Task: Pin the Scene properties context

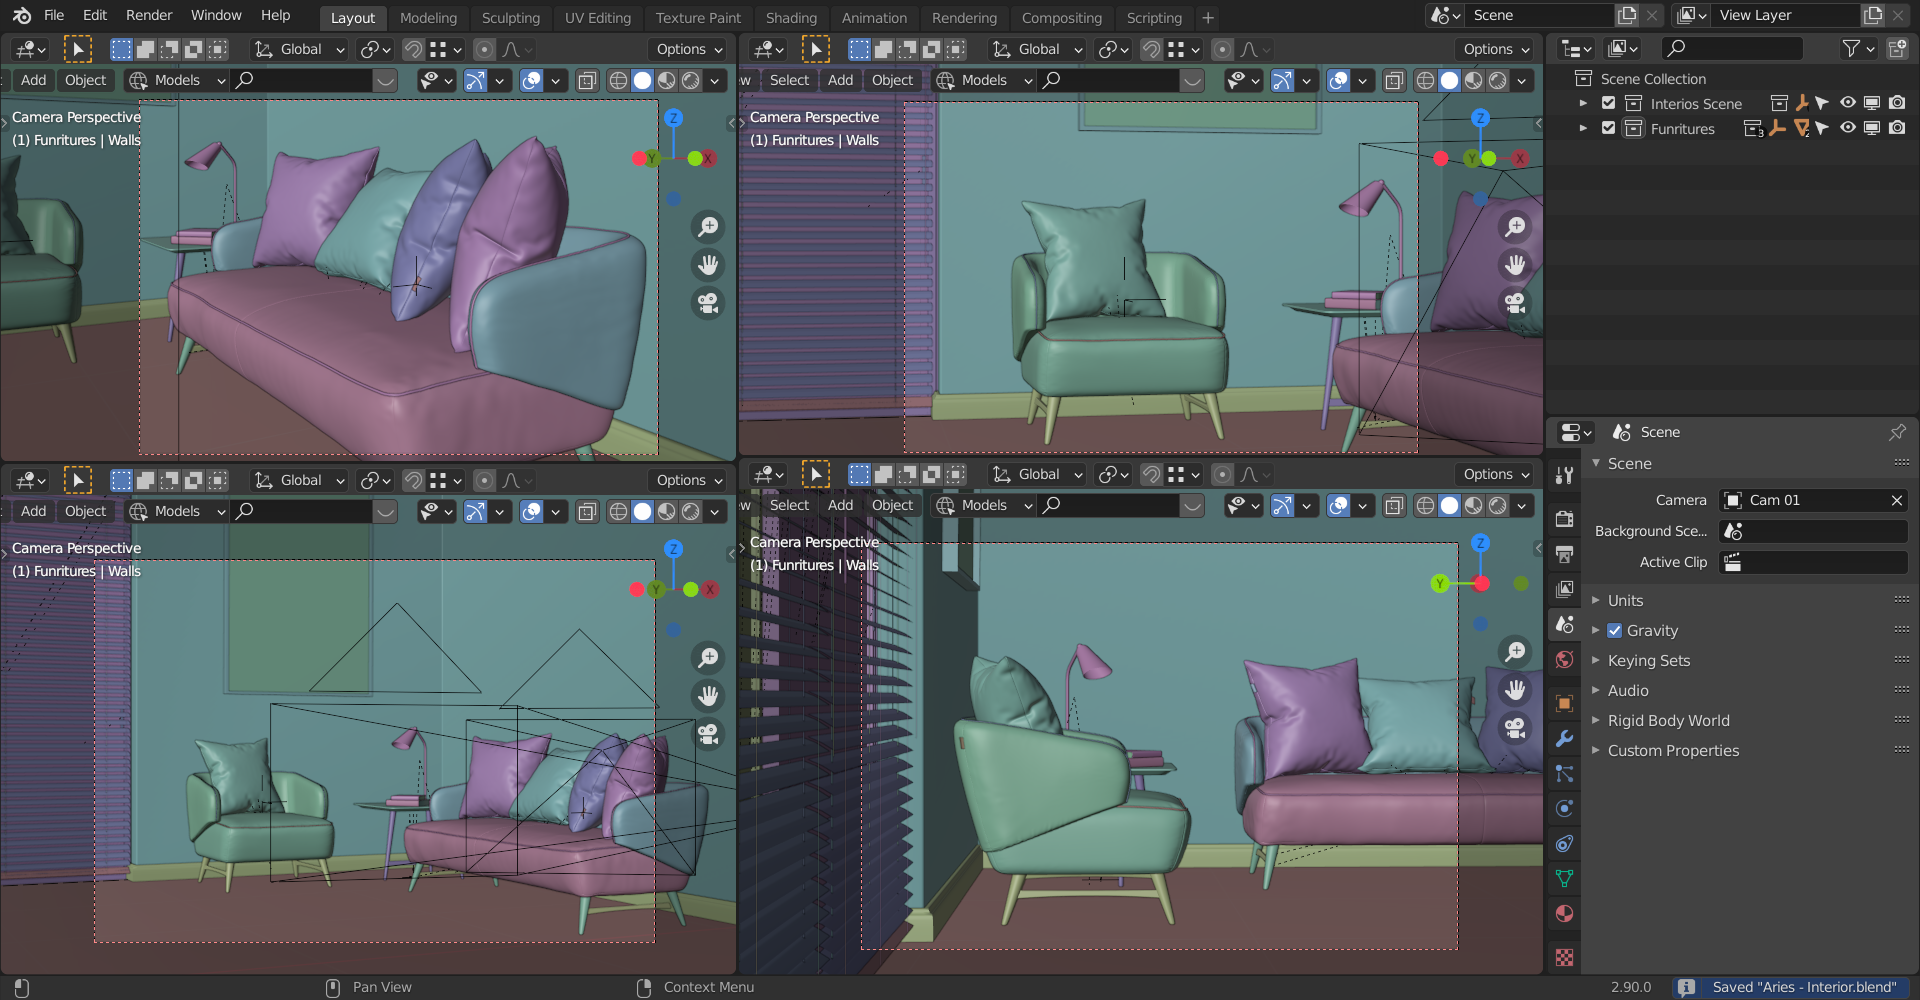Action: 1897,432
